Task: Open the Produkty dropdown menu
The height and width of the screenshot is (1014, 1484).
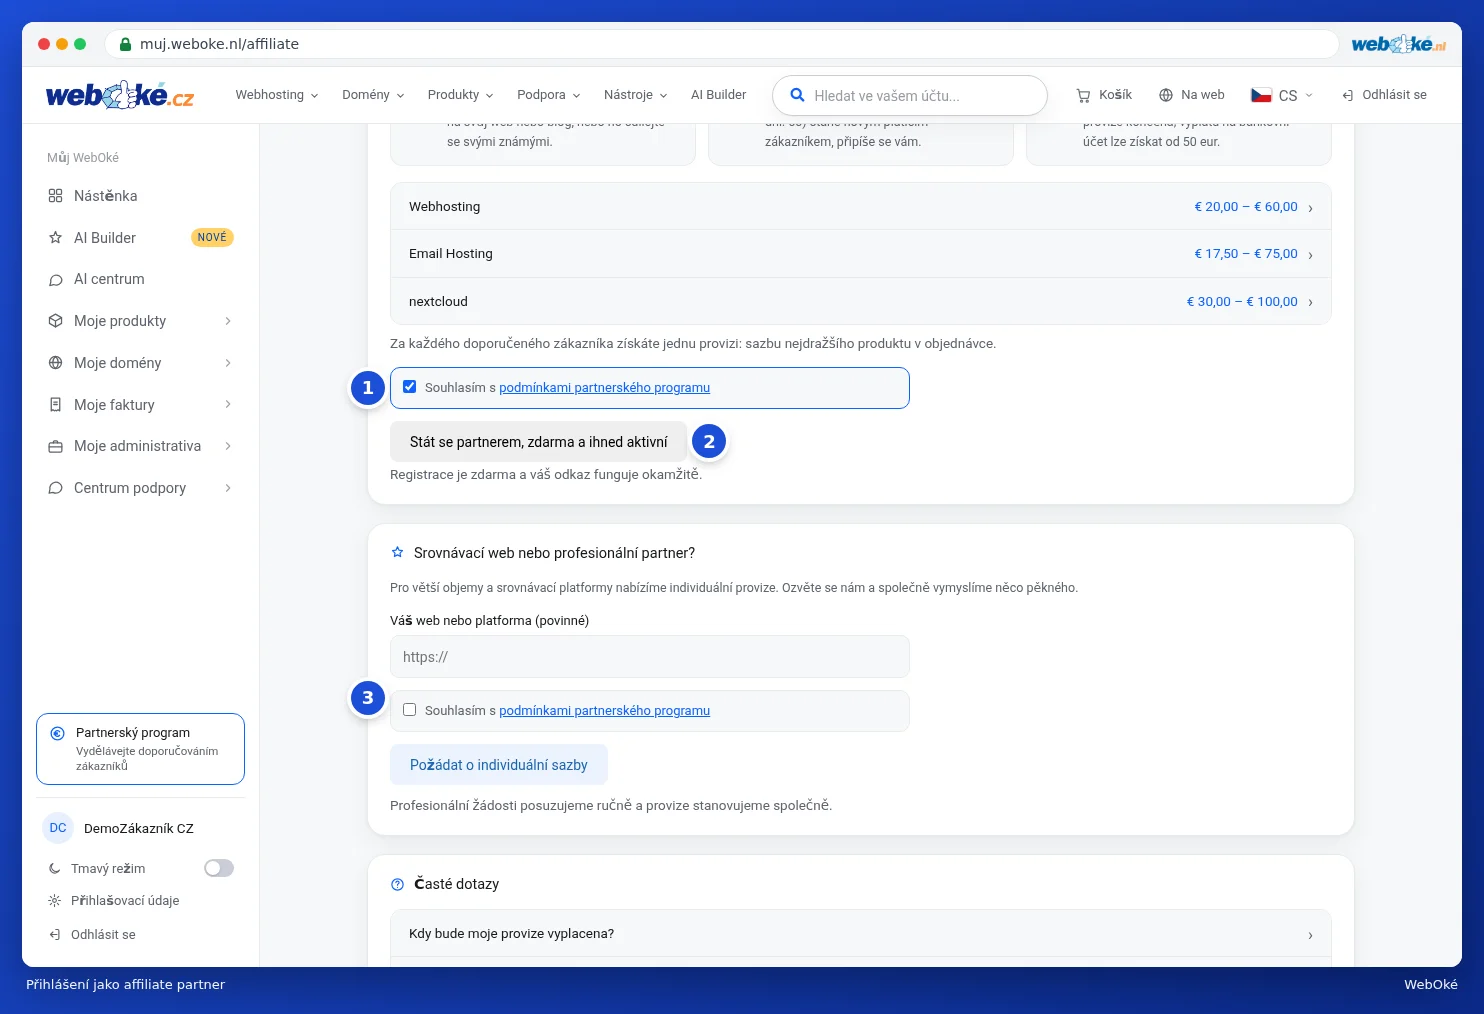Action: coord(460,95)
